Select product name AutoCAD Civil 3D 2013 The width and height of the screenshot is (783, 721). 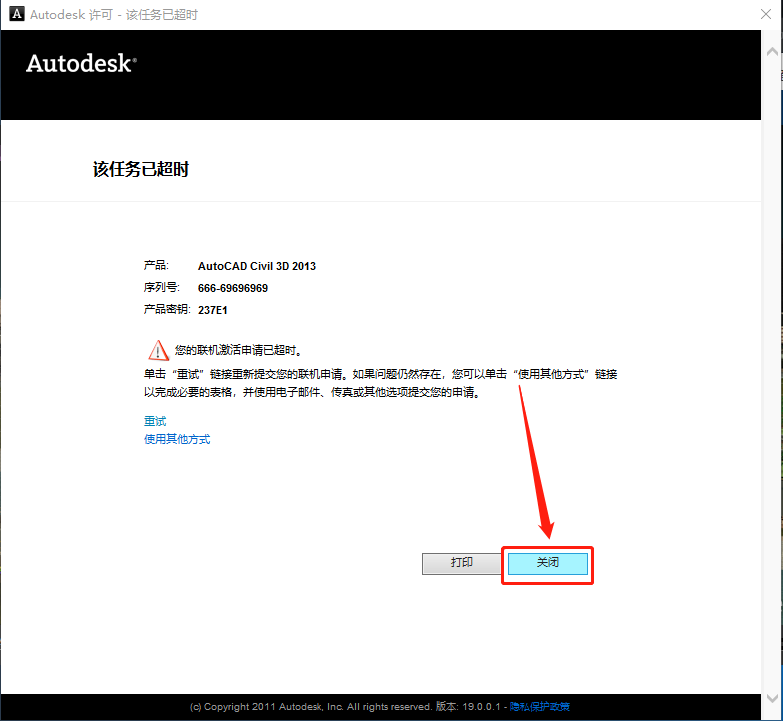pos(257,266)
